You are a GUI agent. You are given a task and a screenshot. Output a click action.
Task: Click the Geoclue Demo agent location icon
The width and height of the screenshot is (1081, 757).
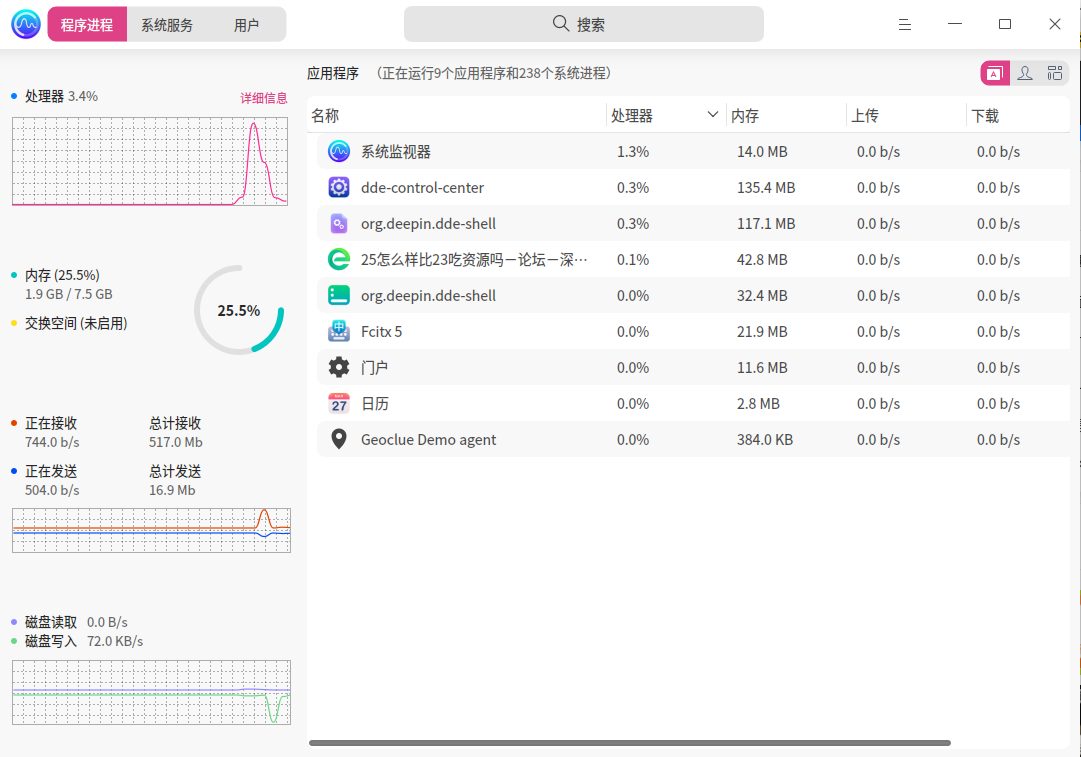tap(339, 439)
